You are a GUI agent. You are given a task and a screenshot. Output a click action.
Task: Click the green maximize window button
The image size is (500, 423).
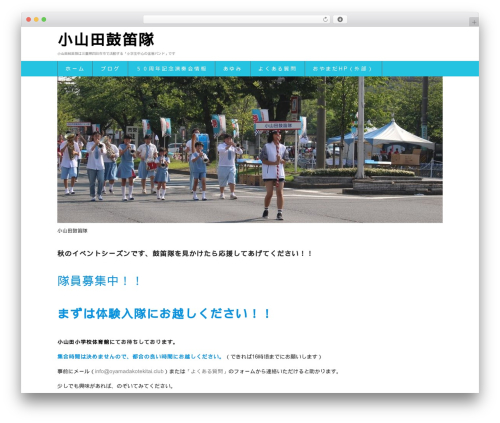44,19
